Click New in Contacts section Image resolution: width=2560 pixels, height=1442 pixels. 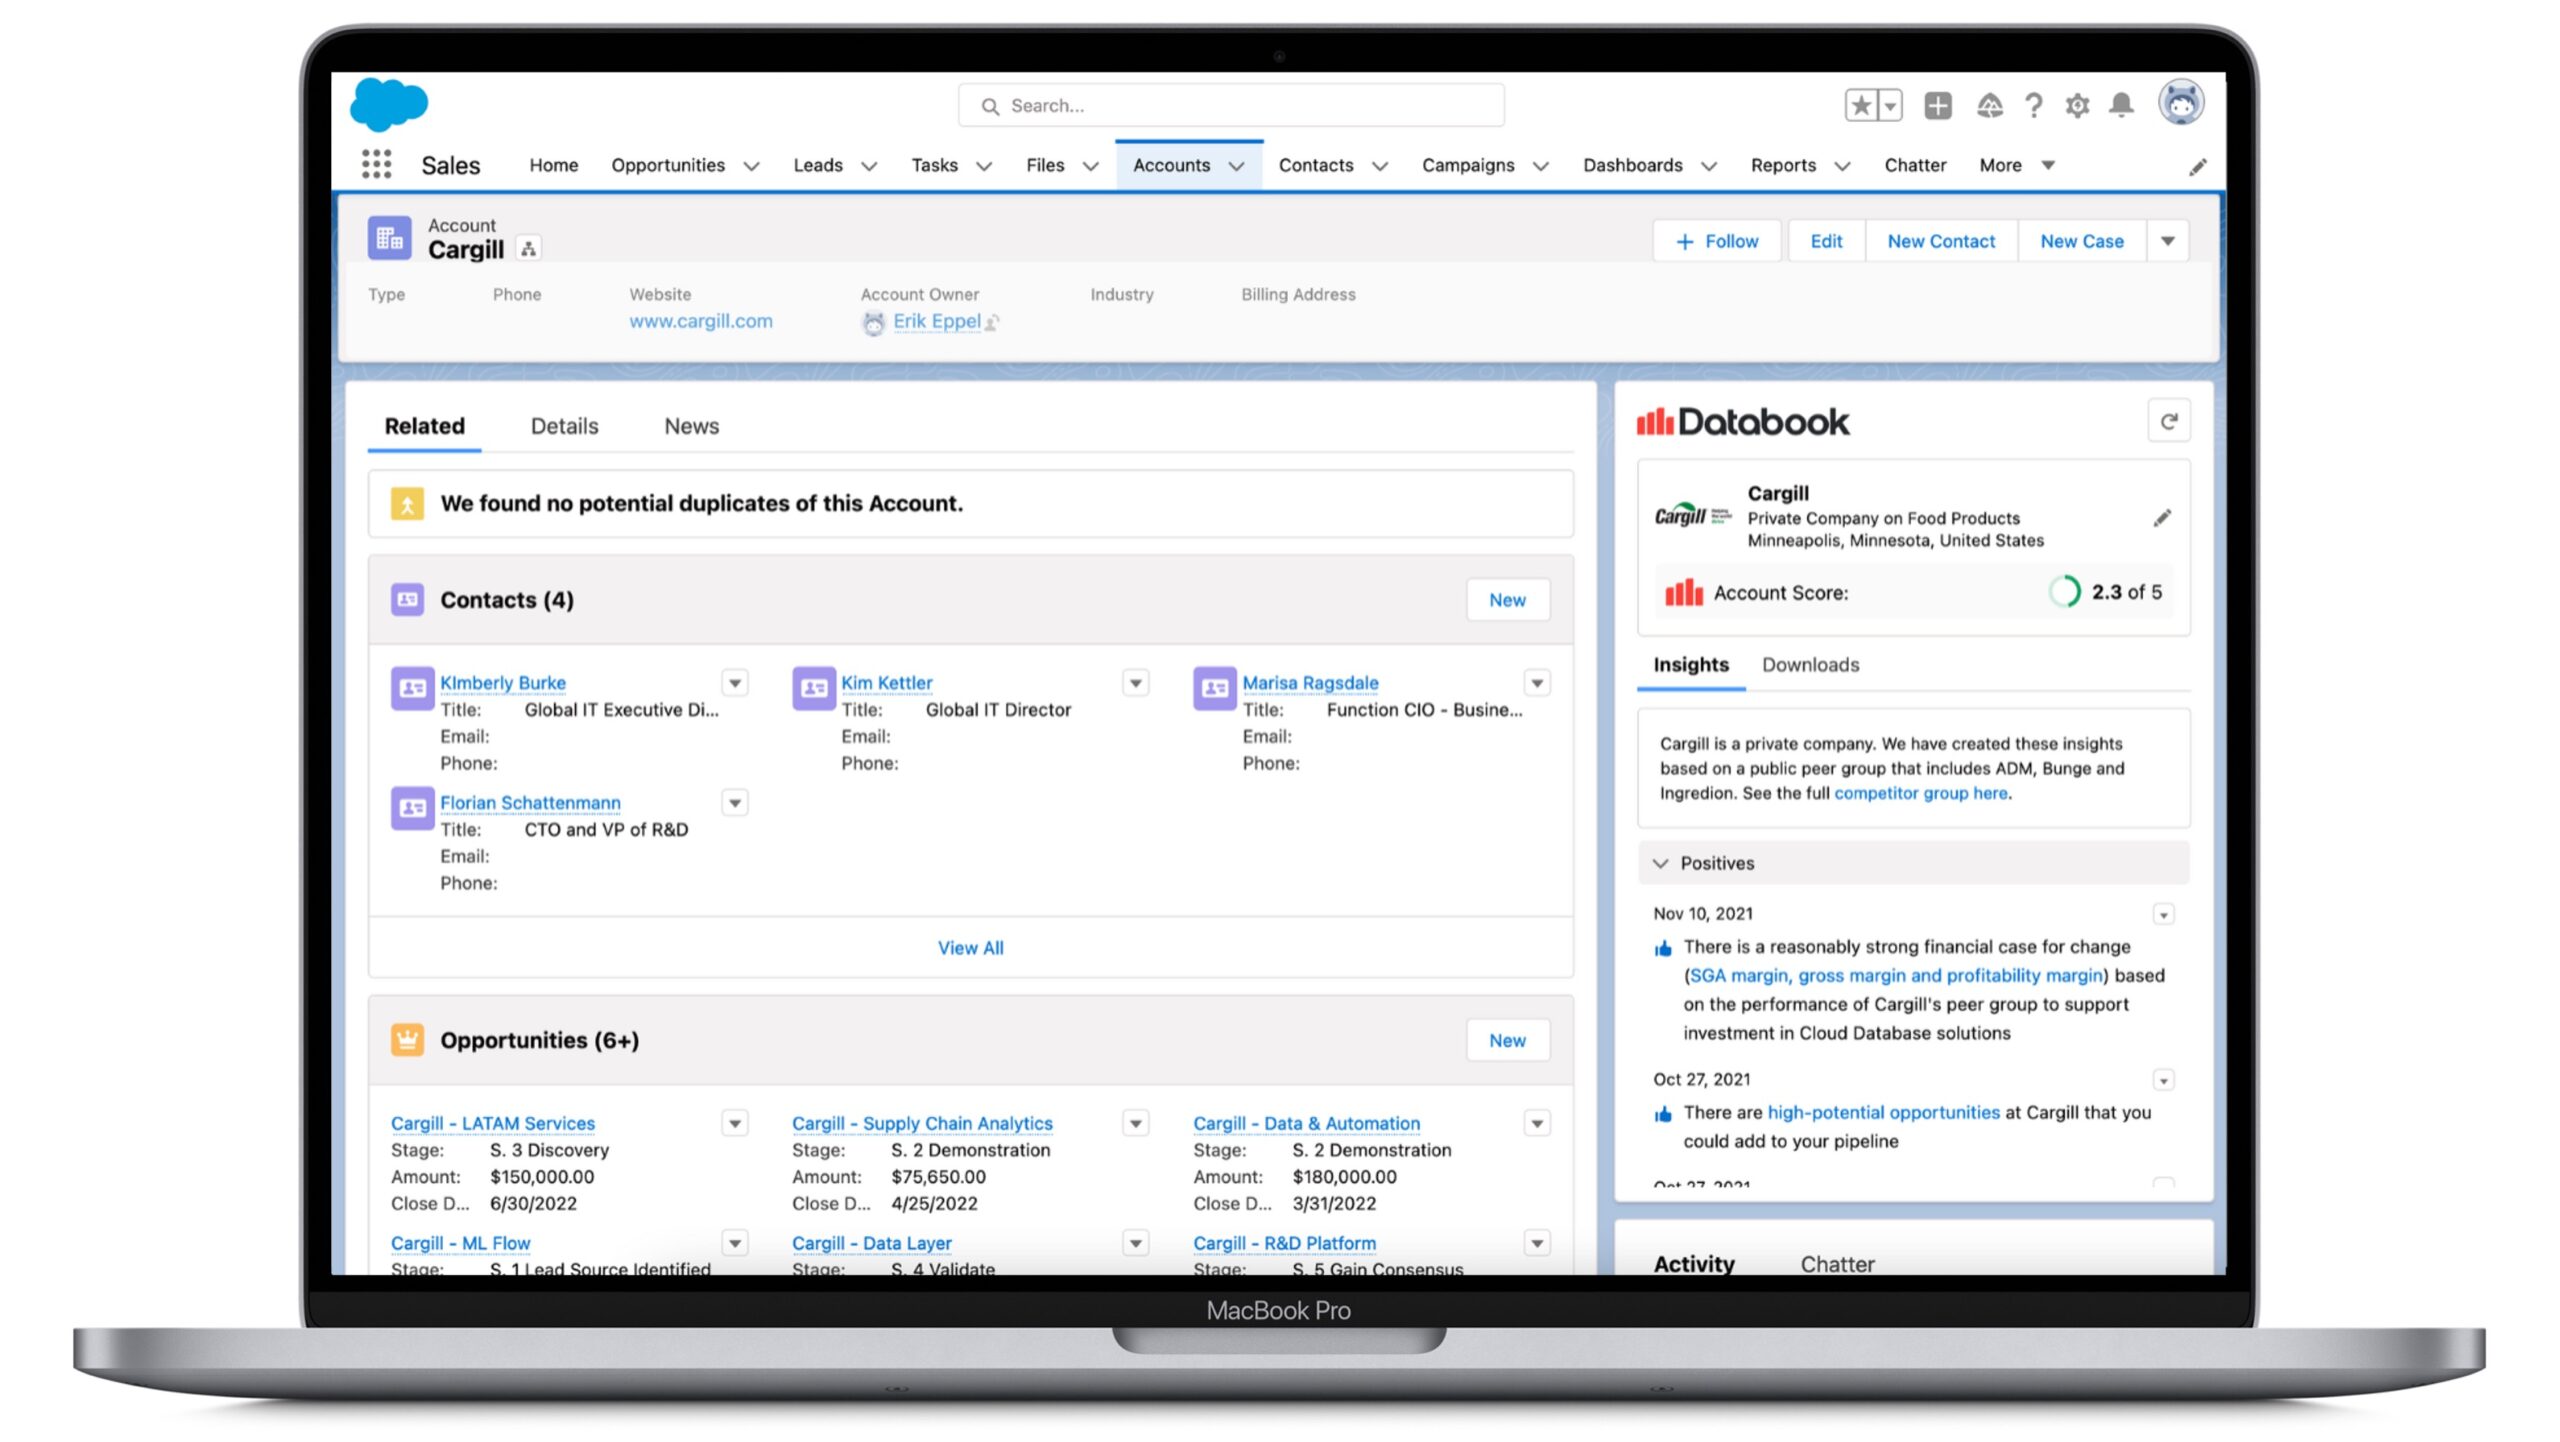click(x=1507, y=600)
